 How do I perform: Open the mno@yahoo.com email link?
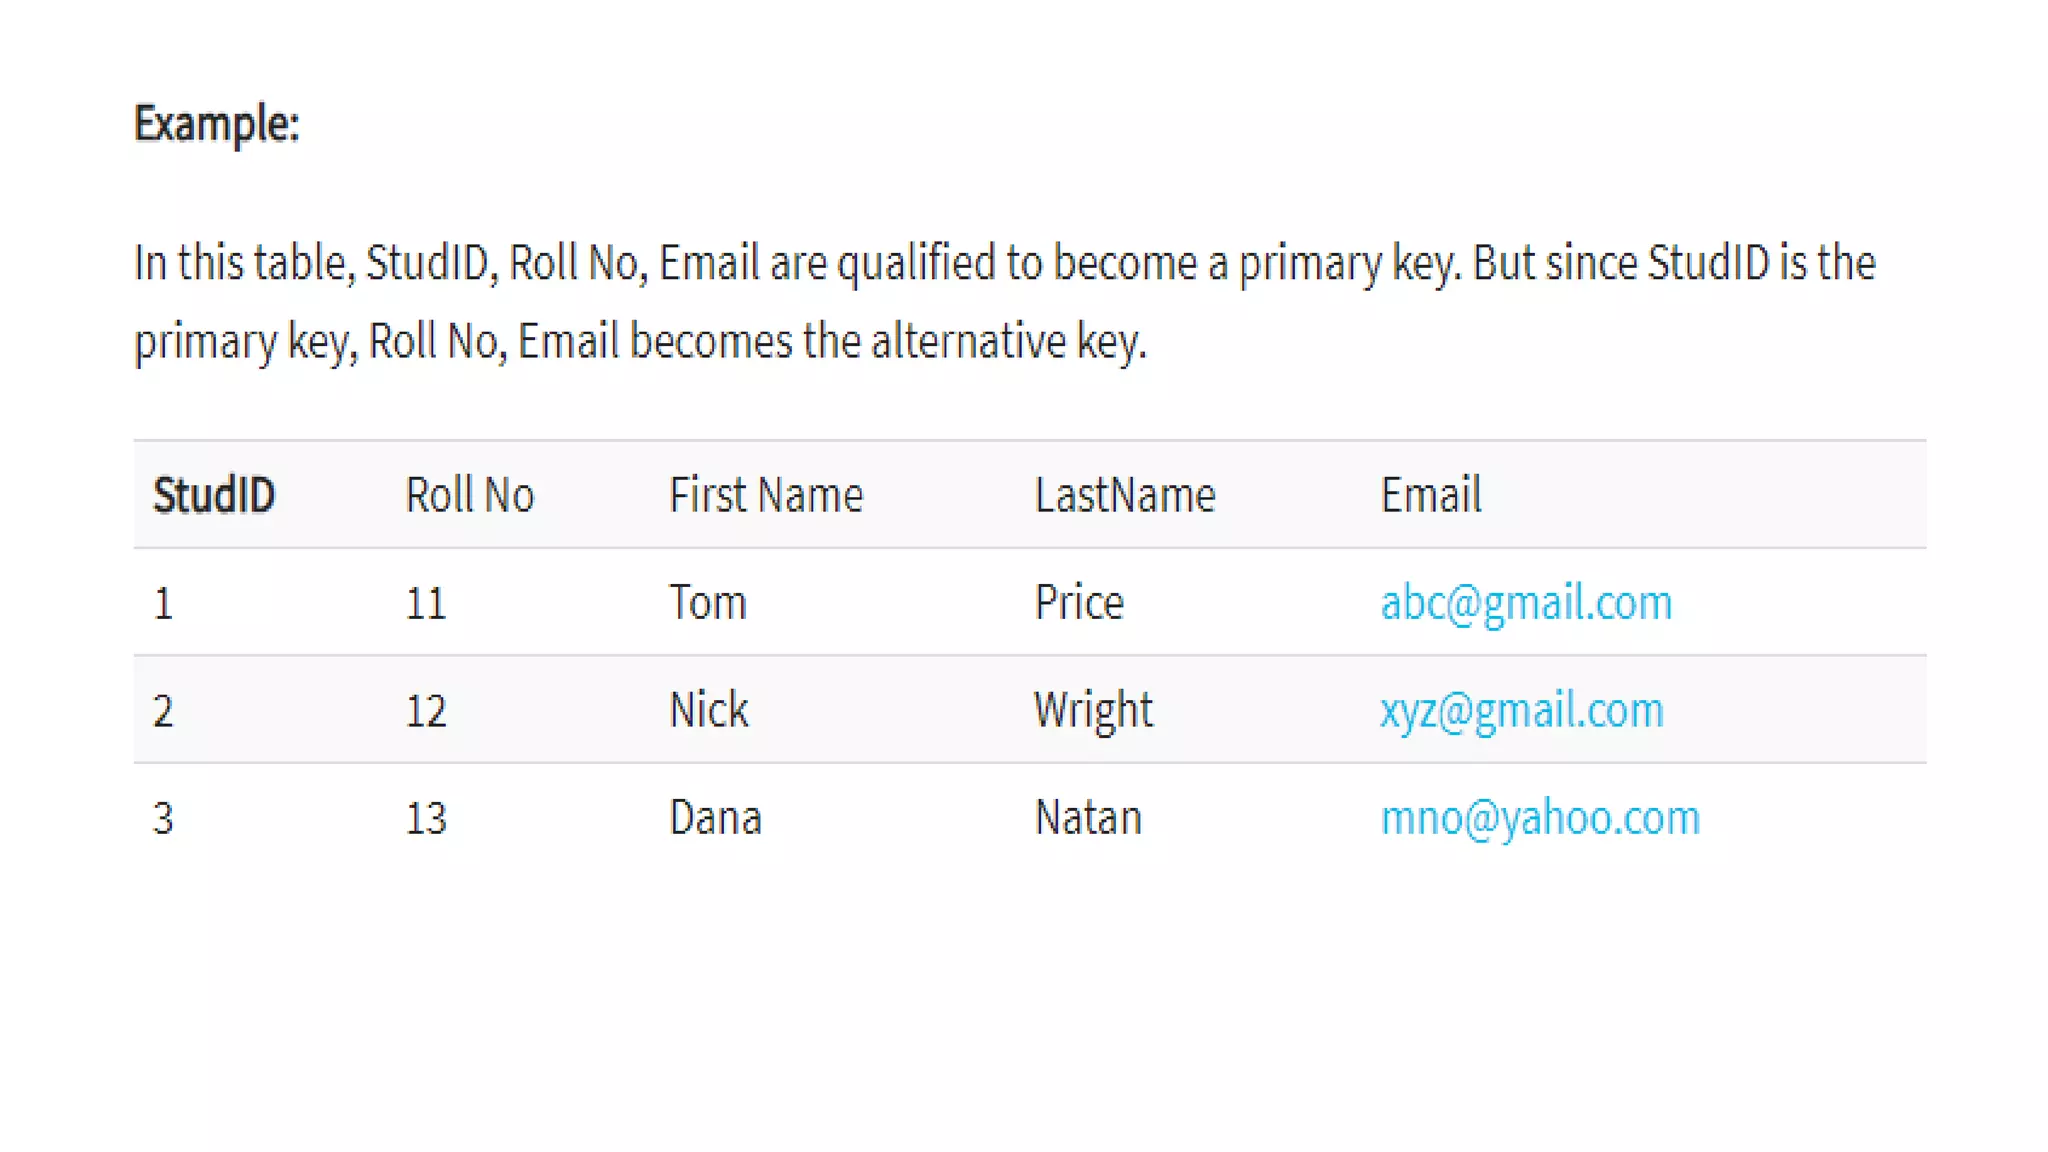pos(1540,818)
